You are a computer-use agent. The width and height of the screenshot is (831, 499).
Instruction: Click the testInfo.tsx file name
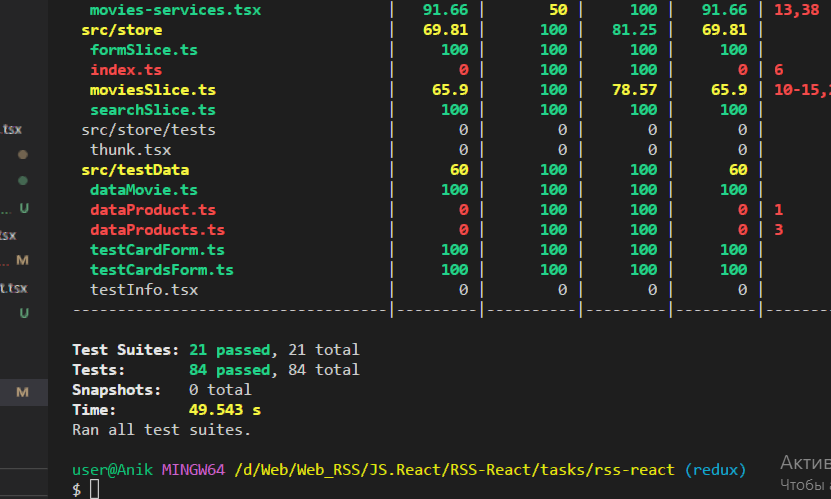click(x=144, y=290)
